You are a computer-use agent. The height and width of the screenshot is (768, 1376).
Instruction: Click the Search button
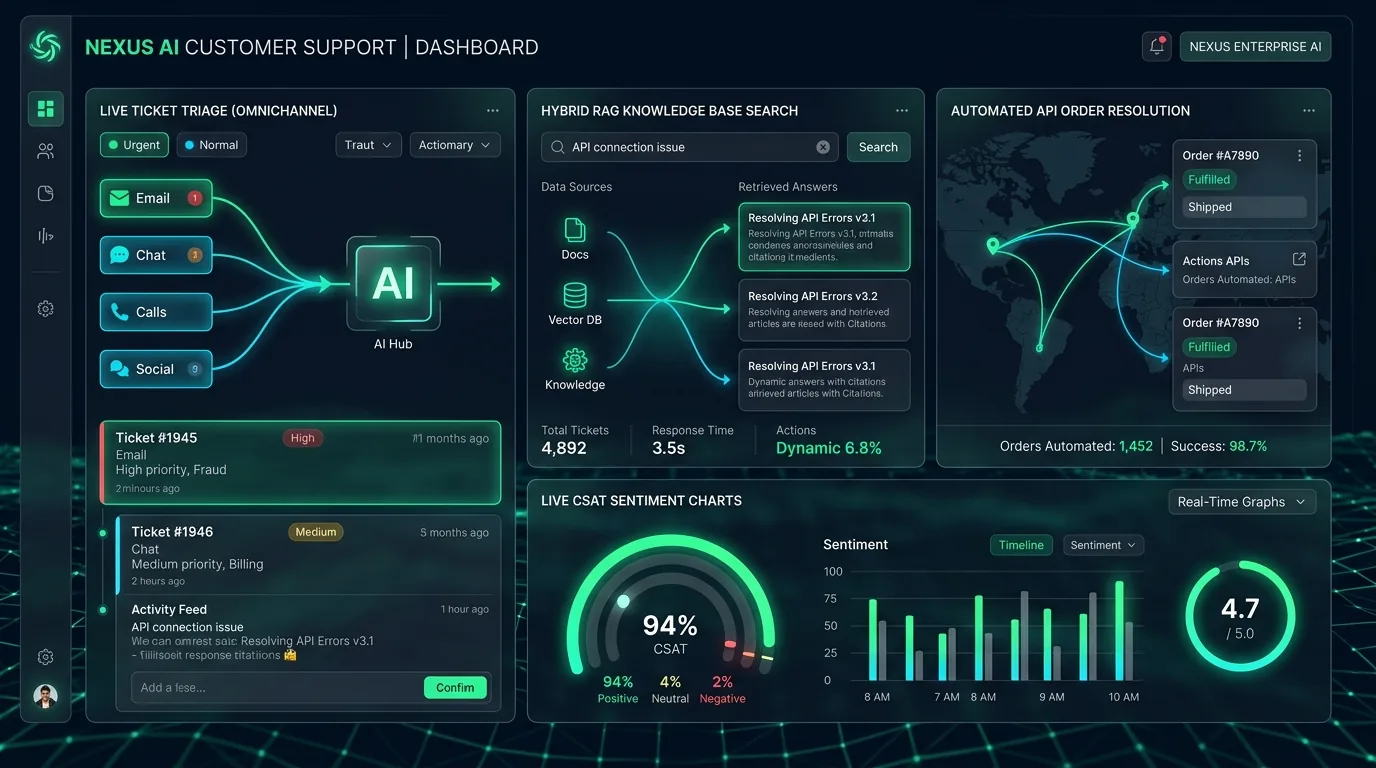pos(878,147)
